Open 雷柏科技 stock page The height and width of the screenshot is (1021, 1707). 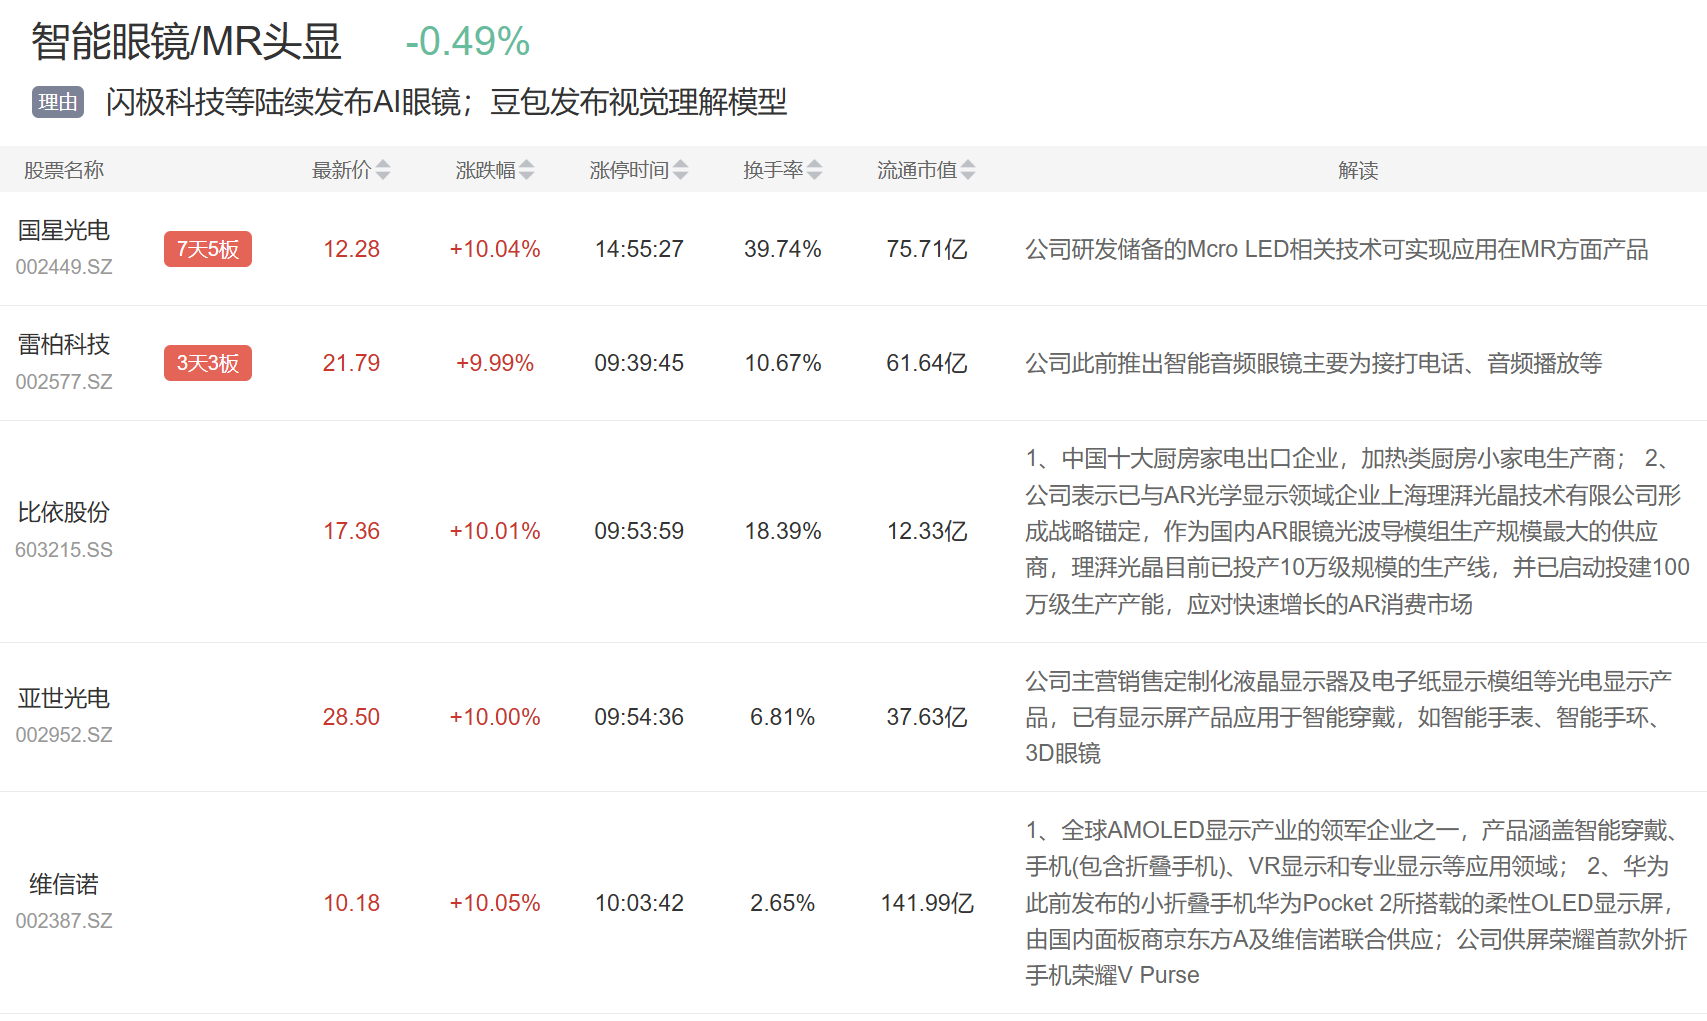pyautogui.click(x=64, y=345)
